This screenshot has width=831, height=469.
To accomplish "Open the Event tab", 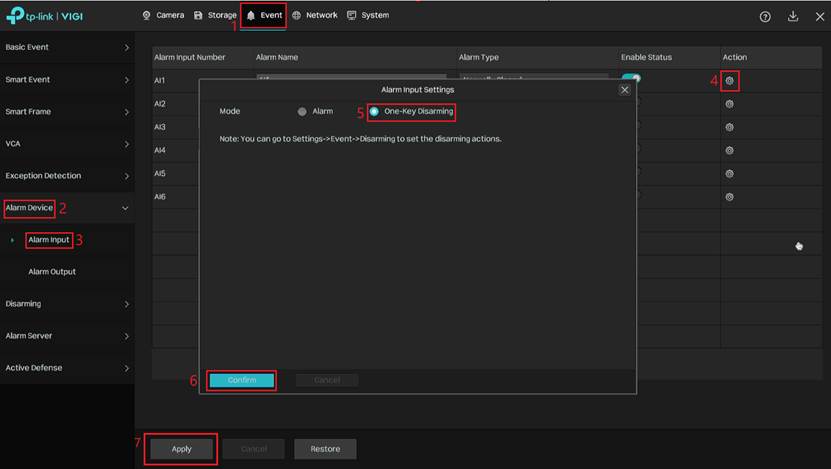I will pos(264,15).
